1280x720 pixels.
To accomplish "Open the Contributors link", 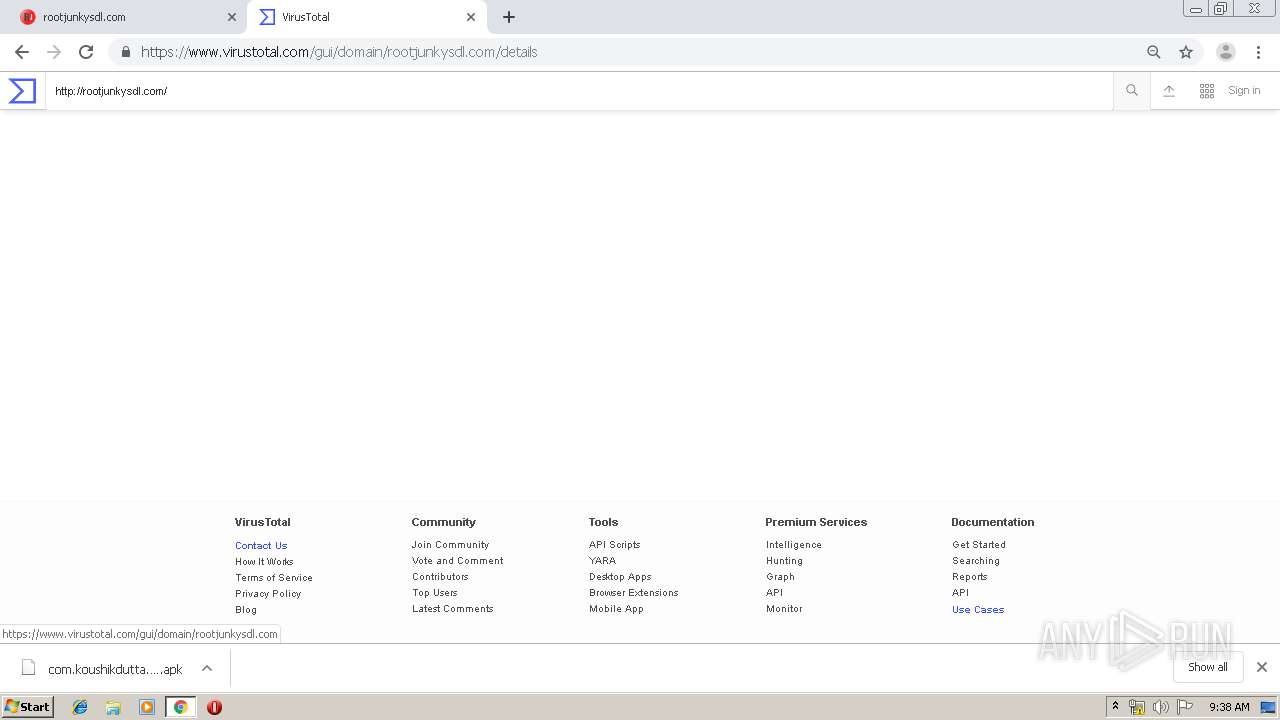I will click(x=440, y=576).
